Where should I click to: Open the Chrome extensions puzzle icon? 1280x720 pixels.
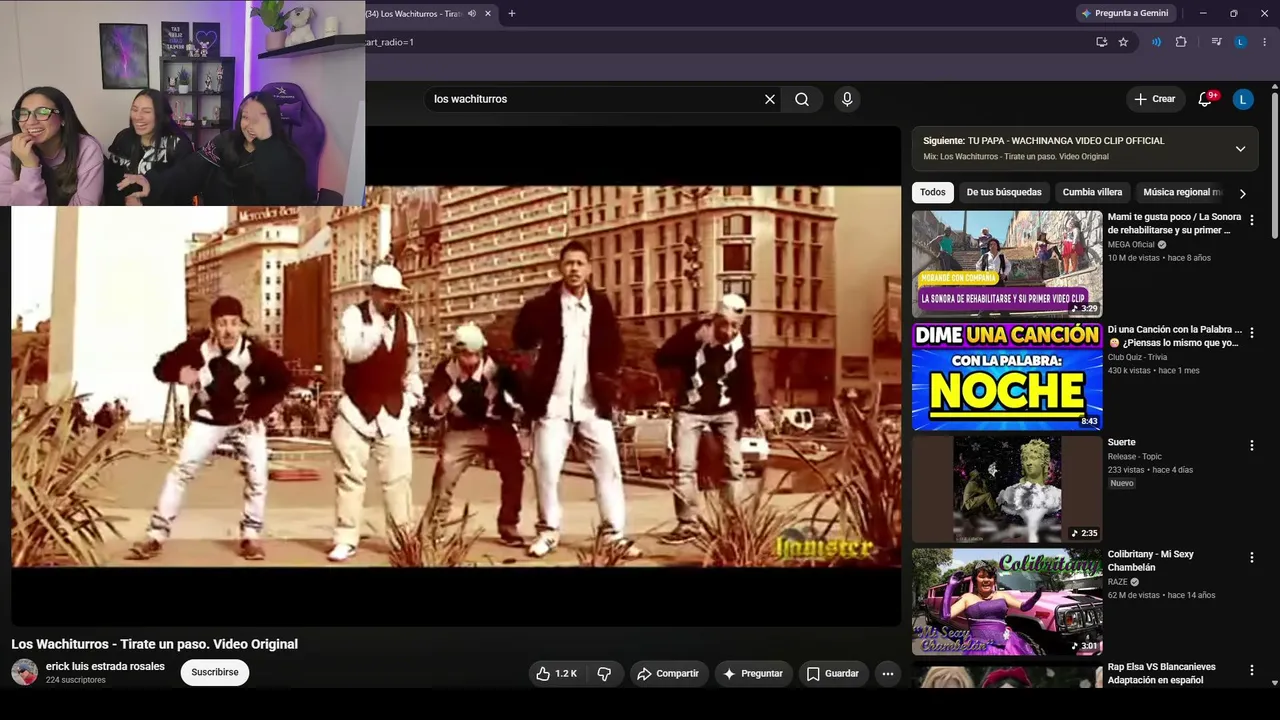1181,42
